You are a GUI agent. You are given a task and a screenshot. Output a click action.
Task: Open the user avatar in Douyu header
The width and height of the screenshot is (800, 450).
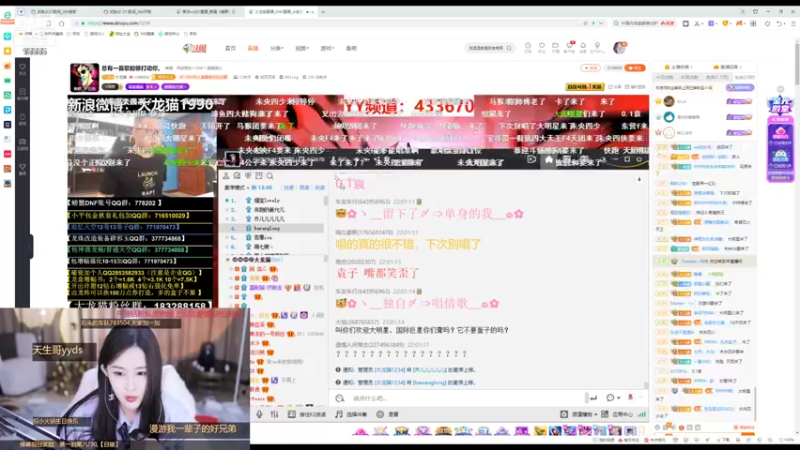point(619,47)
